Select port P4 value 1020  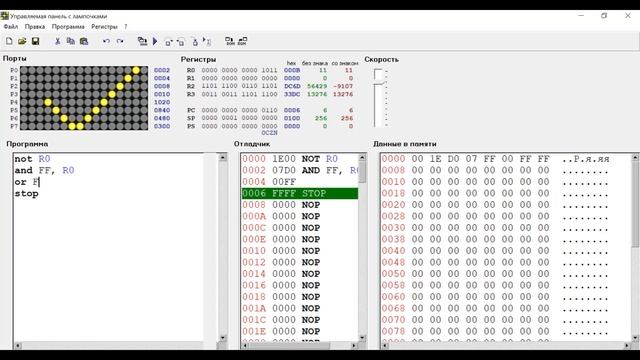coord(162,102)
